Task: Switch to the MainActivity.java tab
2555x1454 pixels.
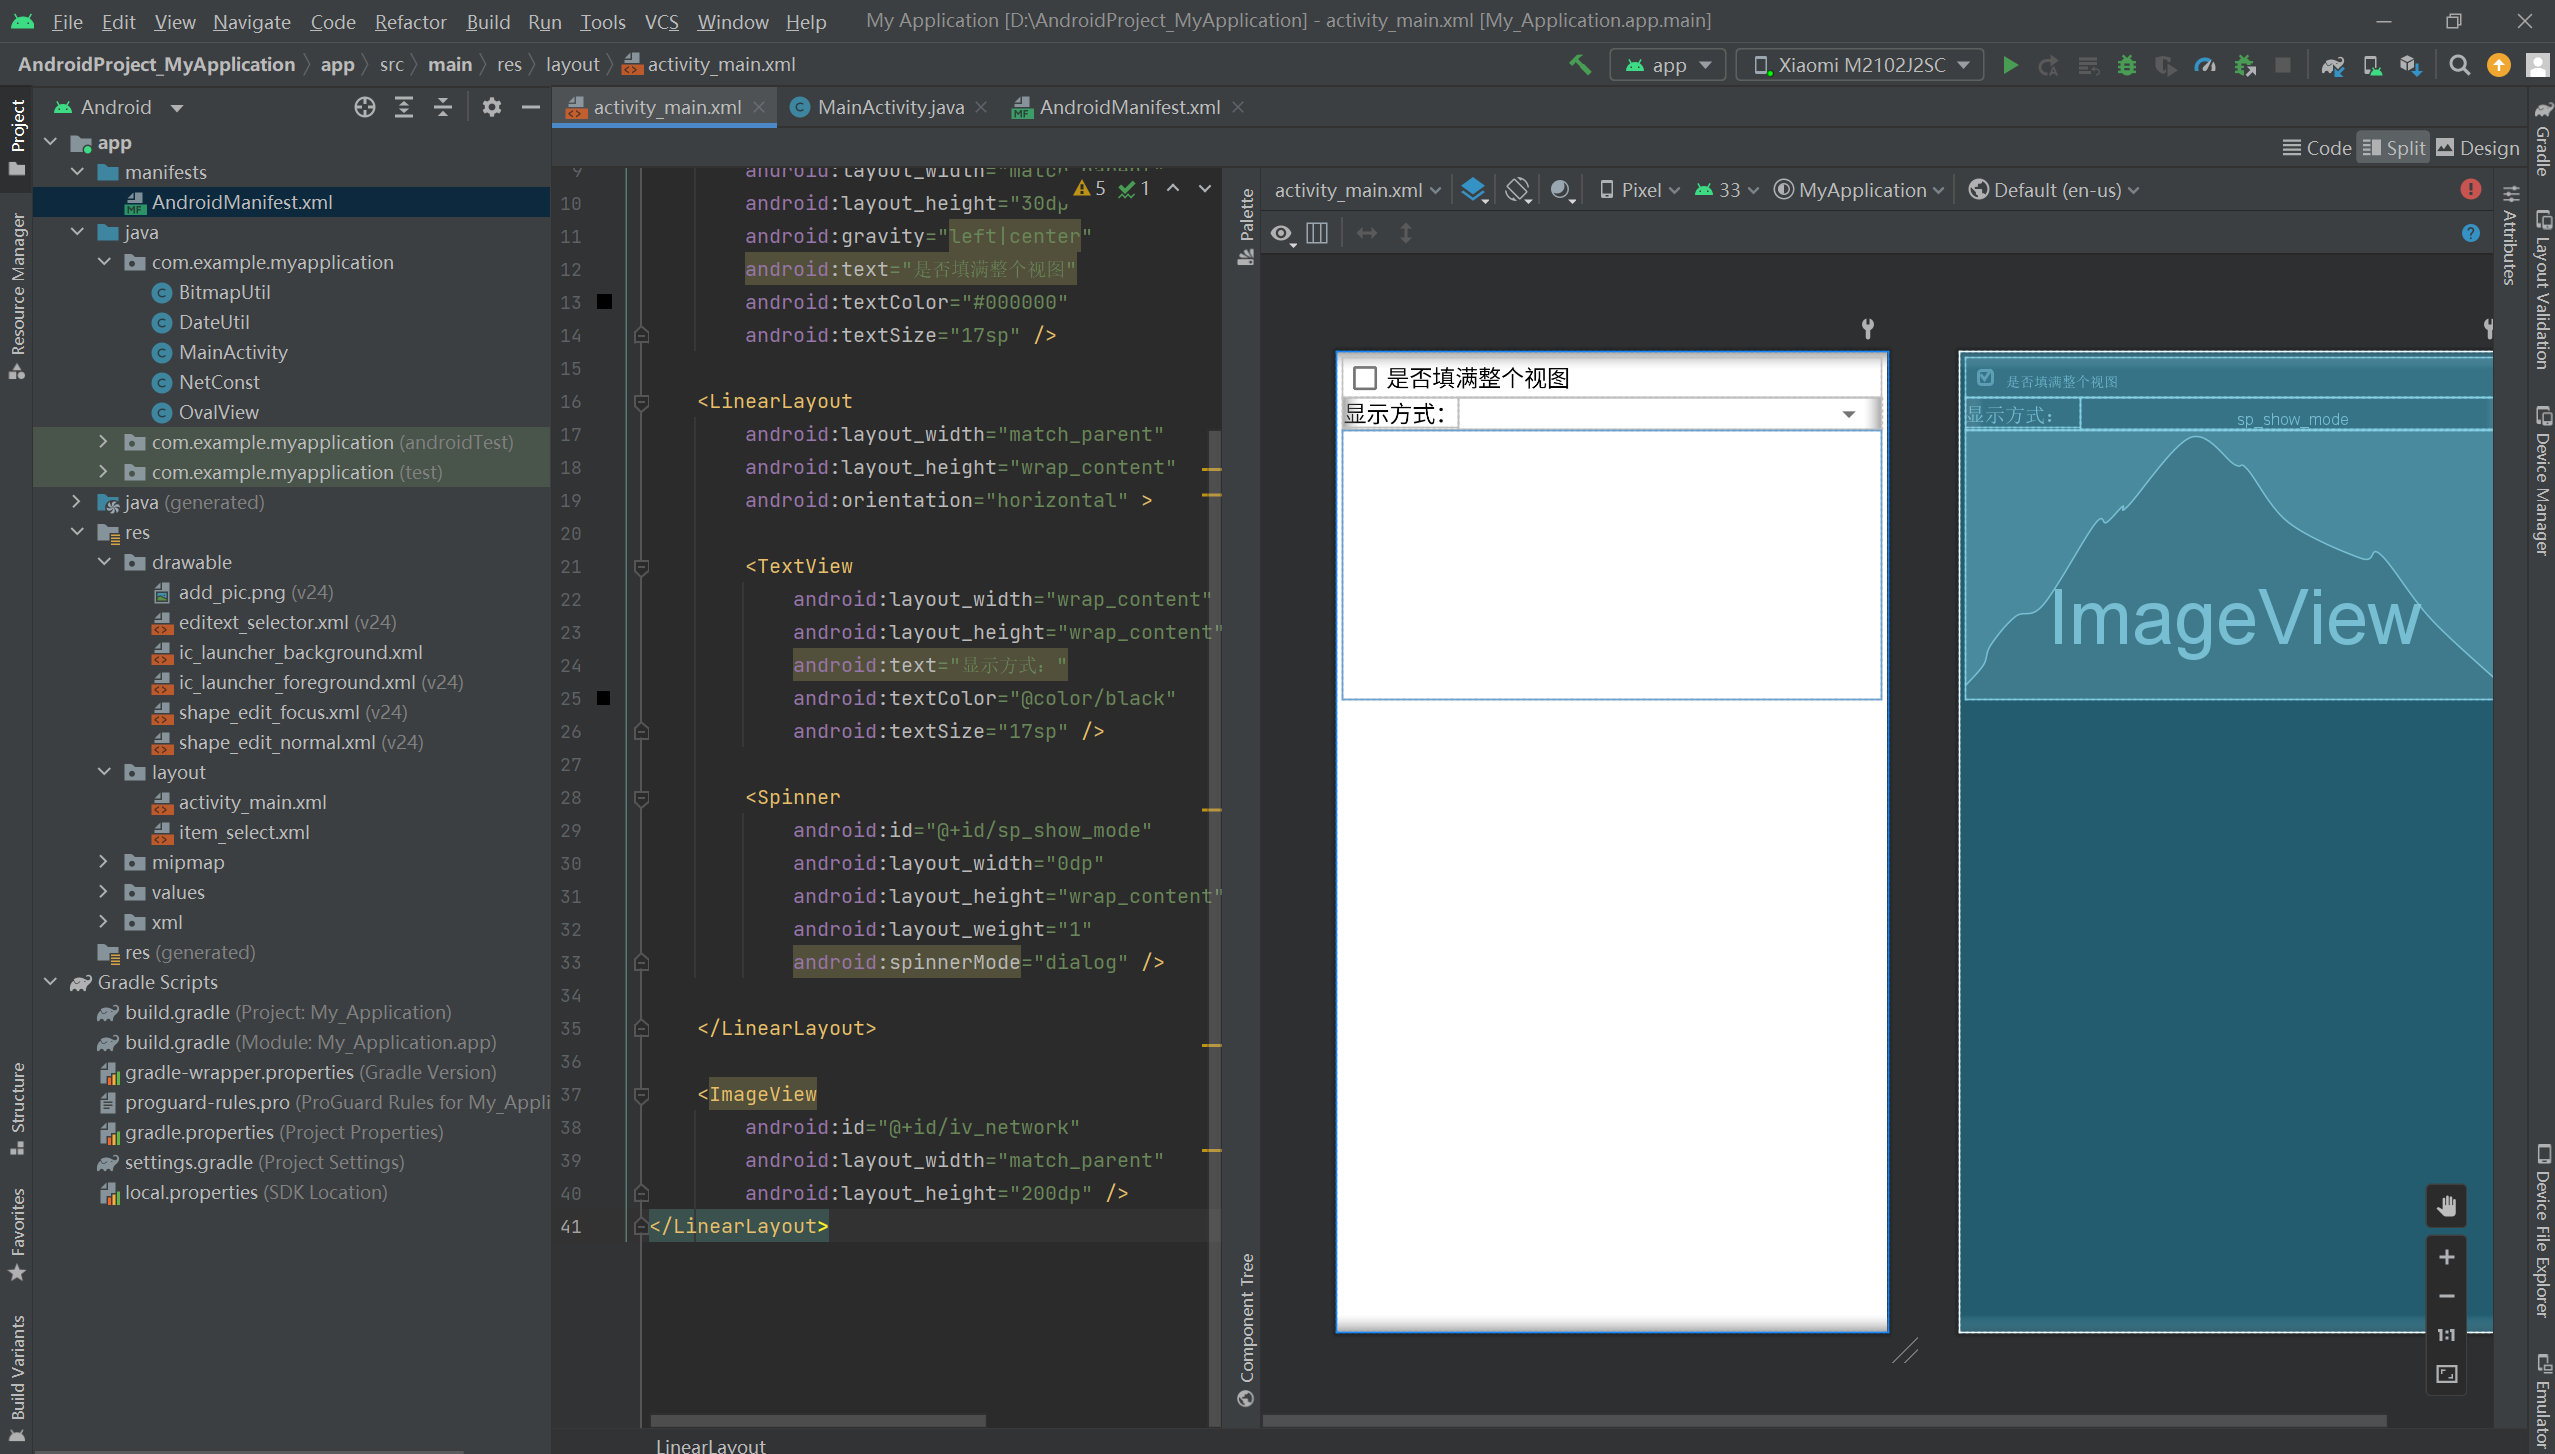Action: pyautogui.click(x=890, y=108)
